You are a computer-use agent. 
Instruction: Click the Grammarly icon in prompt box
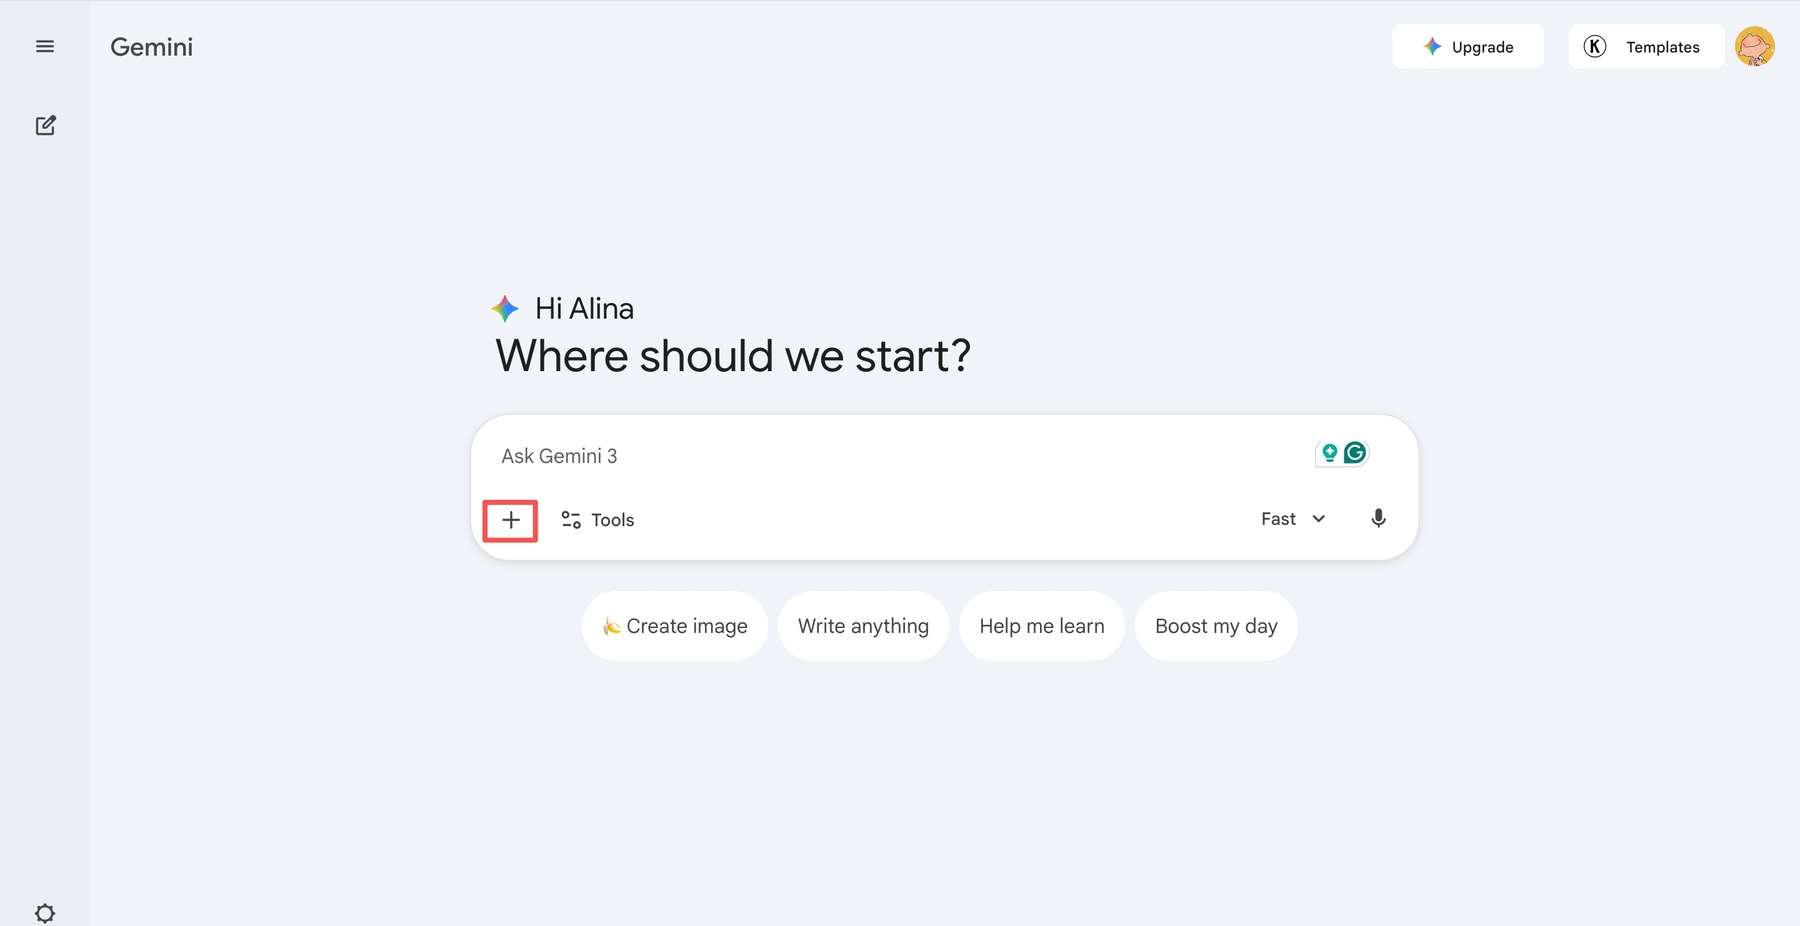click(1355, 453)
